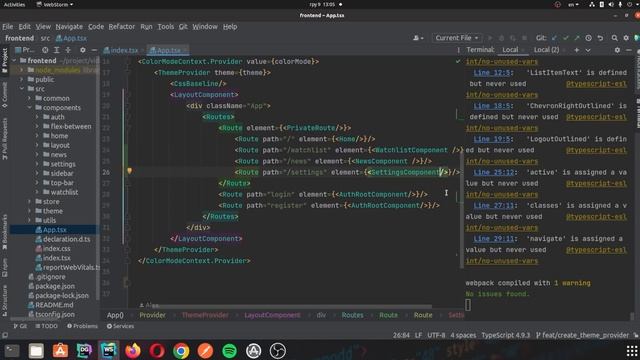Open IDE settings gear in main toolbar
The height and width of the screenshot is (360, 640).
tap(626, 38)
